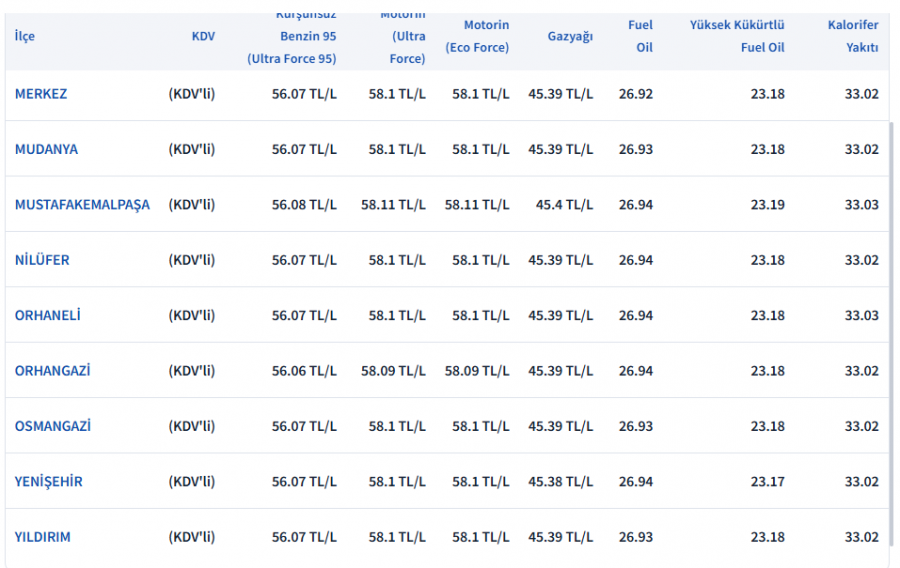Click the KDV column header
900x568 pixels.
click(203, 36)
